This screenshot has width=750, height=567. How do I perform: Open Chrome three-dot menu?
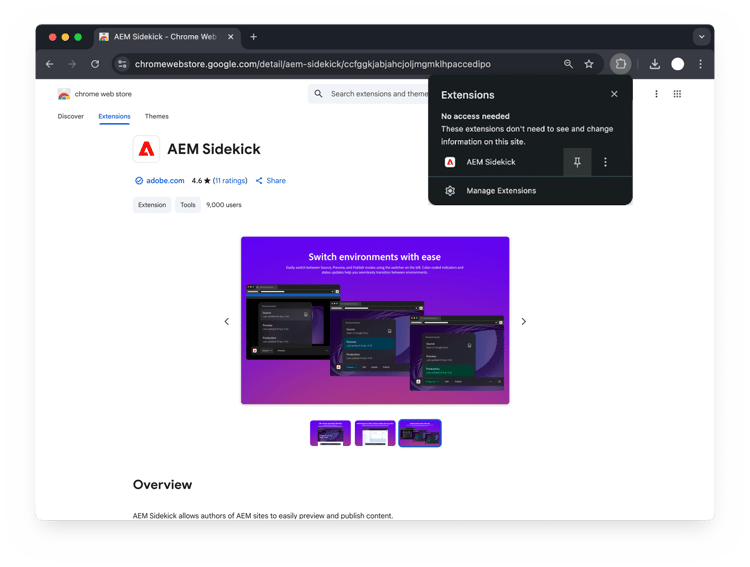701,64
